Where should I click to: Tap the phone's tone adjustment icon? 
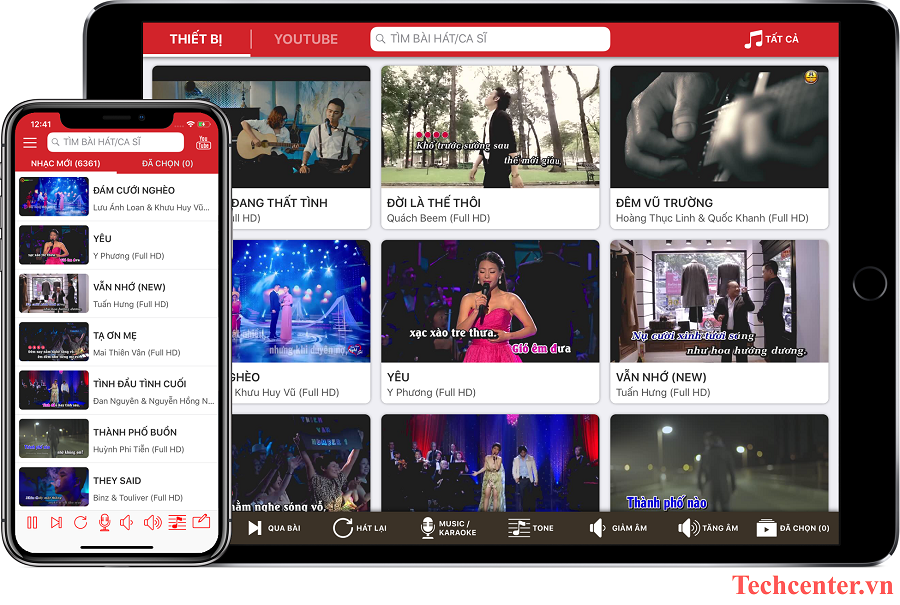[177, 522]
